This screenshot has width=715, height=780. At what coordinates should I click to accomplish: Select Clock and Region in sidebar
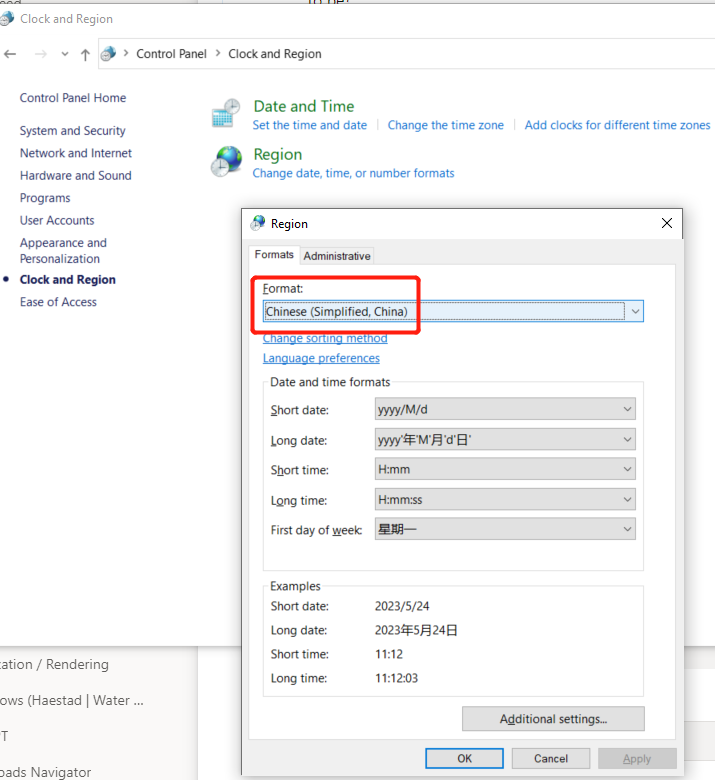pyautogui.click(x=68, y=280)
